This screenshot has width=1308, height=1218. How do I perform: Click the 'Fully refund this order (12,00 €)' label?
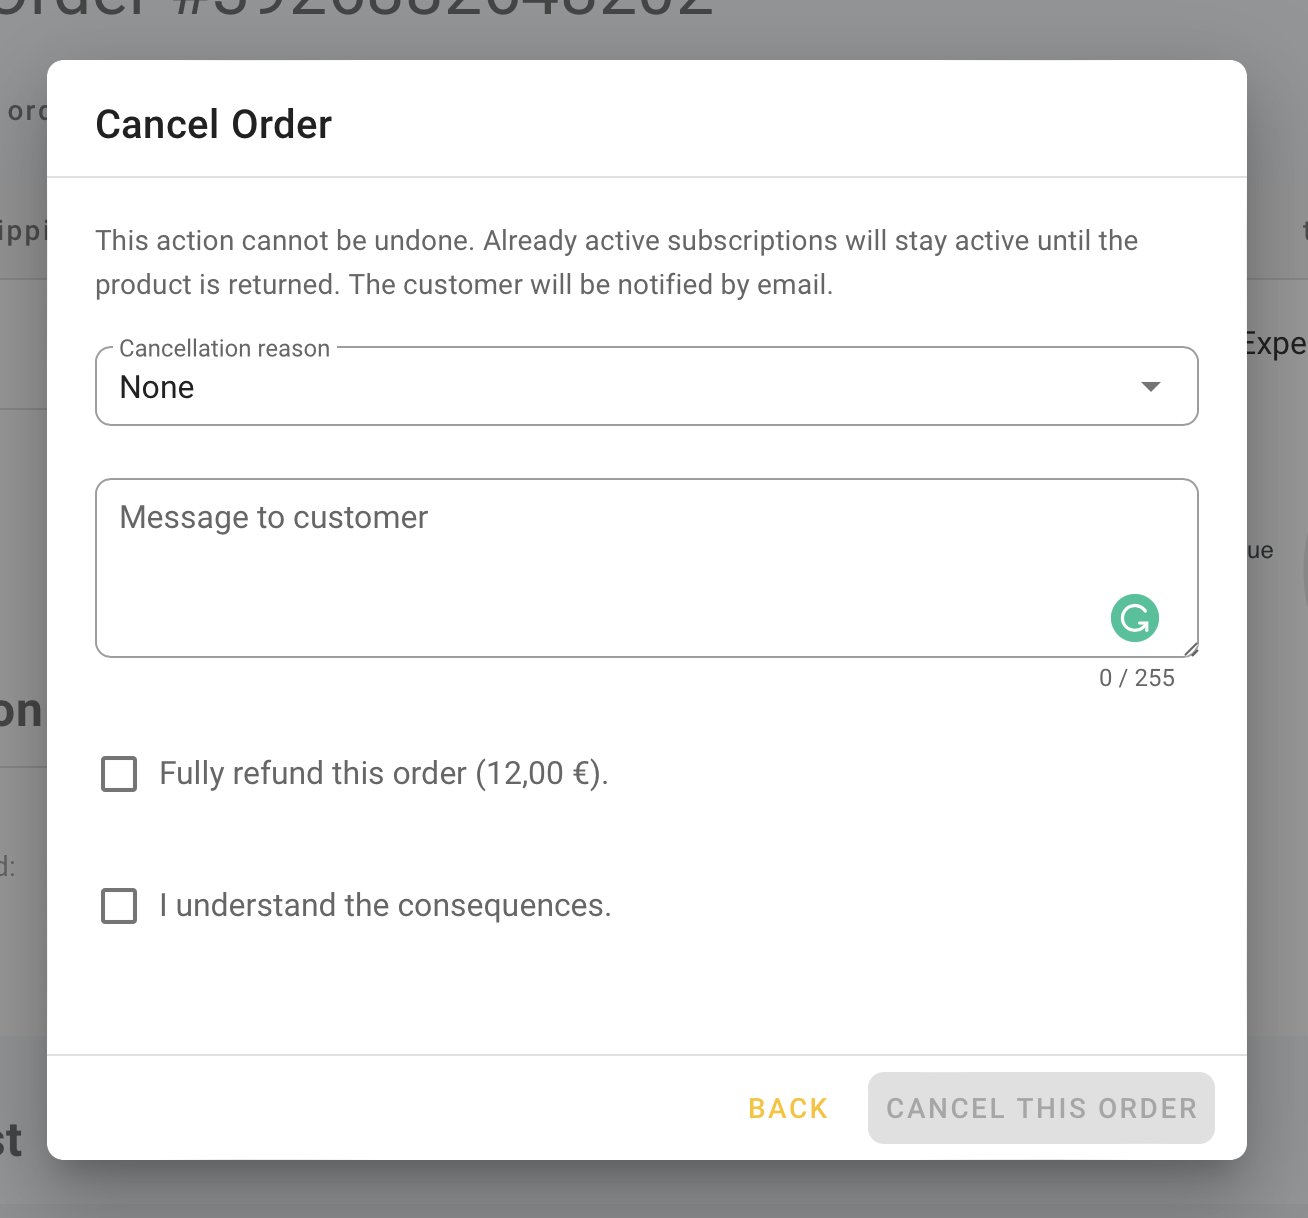tap(384, 774)
